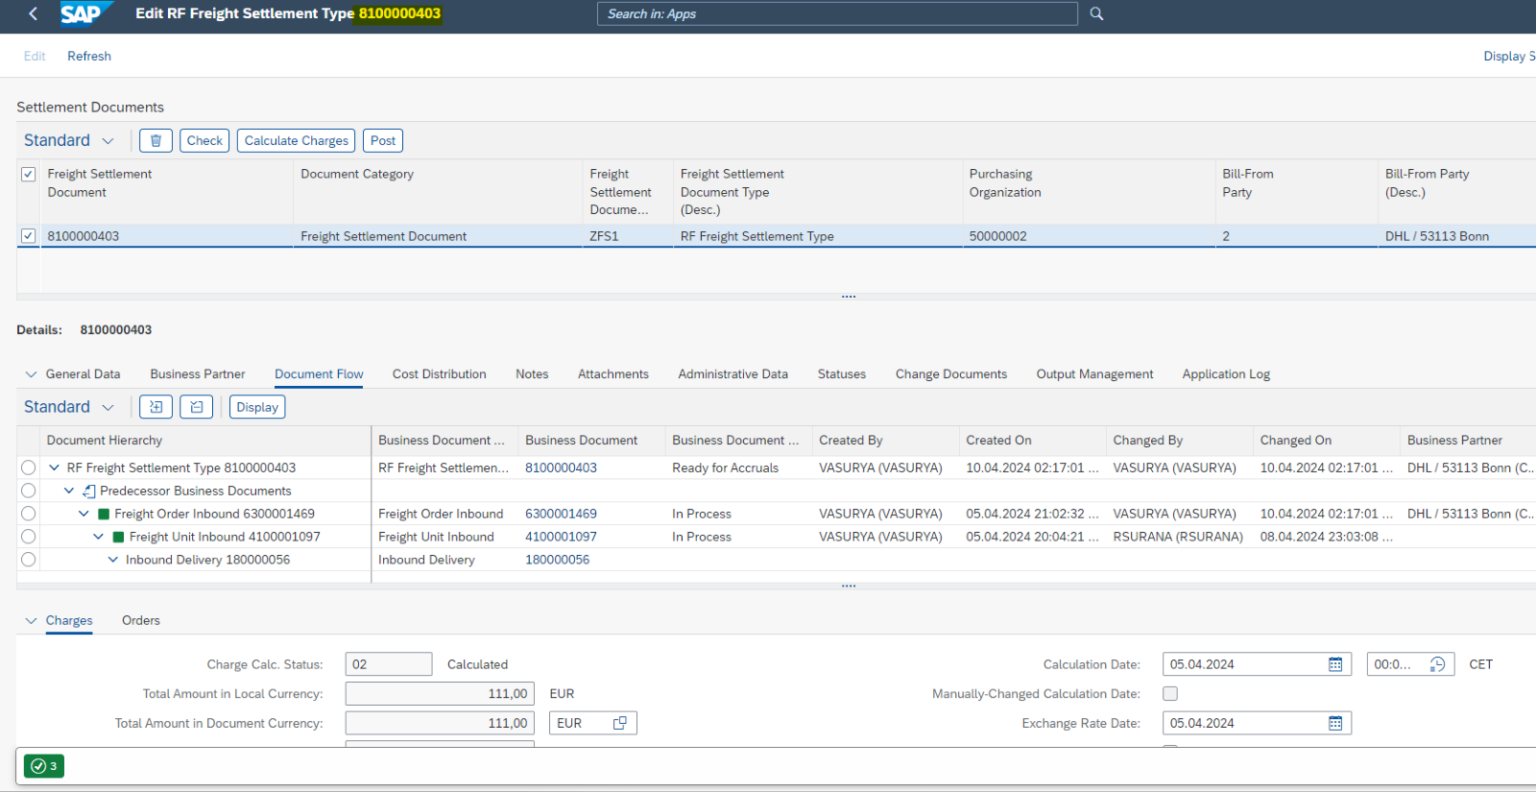Collapse the Charges section chevron
1536x792 pixels.
coord(31,620)
